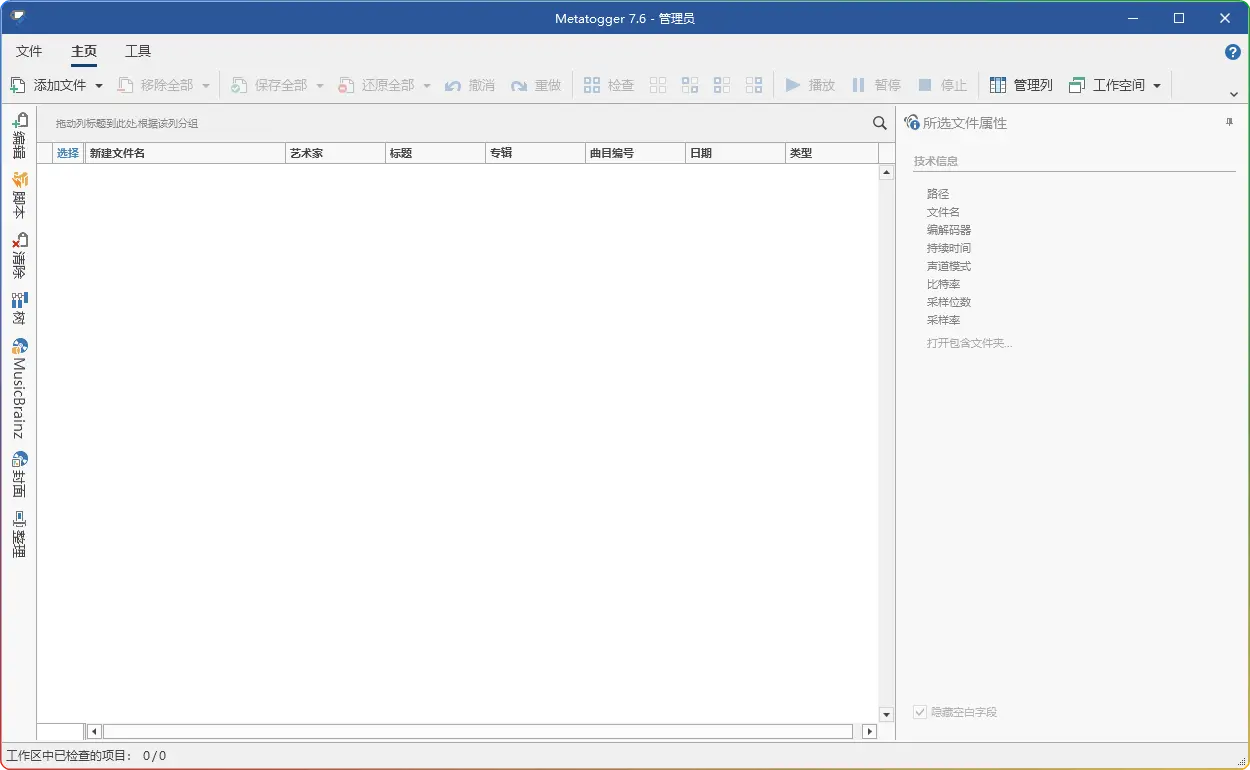This screenshot has height=770, width=1250.
Task: Open the 脚本 (Script) side panel
Action: pyautogui.click(x=18, y=195)
